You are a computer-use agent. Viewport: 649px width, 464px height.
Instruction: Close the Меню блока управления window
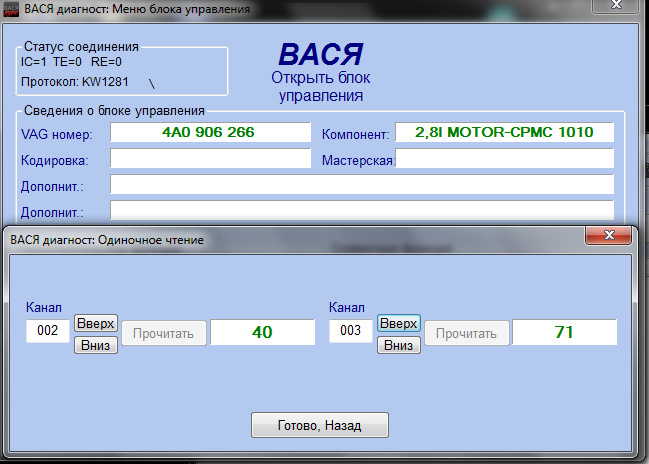(616, 5)
